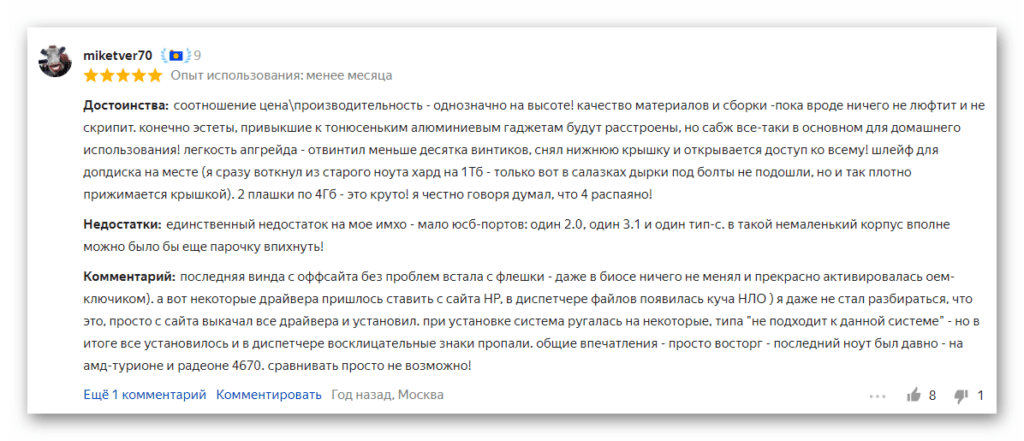Image resolution: width=1024 pixels, height=441 pixels.
Task: Click the thumbs down icon on the review
Action: coord(961,395)
